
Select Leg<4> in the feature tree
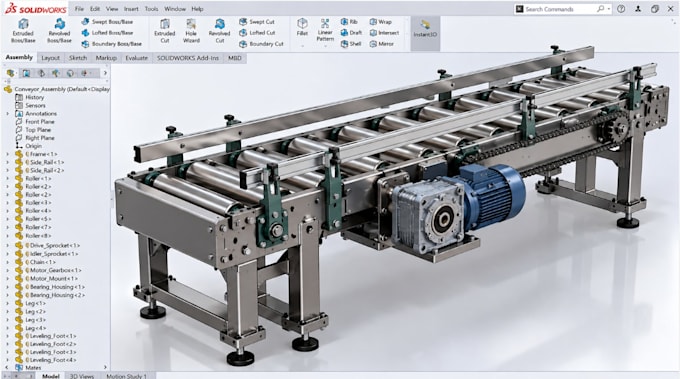click(31, 328)
